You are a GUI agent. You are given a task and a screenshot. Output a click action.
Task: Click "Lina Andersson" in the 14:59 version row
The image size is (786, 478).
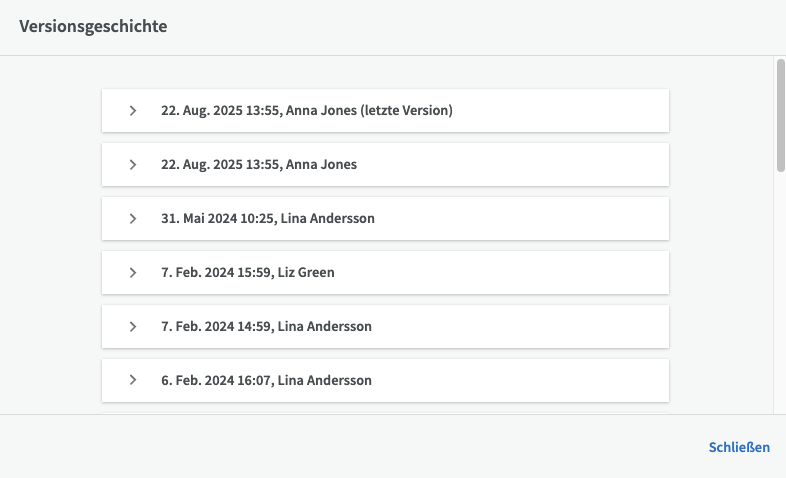(324, 327)
